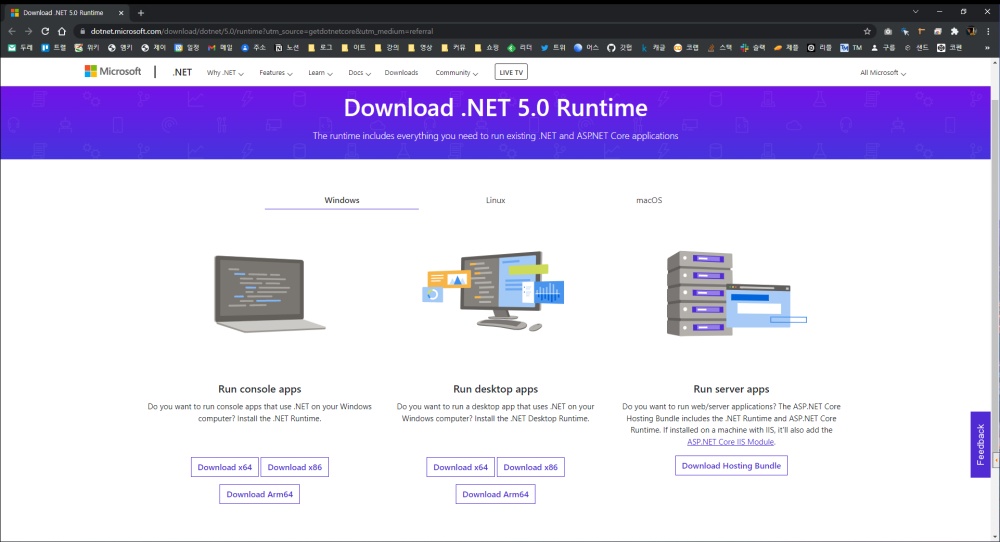Open the blue contacts person bookmark

pos(253,48)
